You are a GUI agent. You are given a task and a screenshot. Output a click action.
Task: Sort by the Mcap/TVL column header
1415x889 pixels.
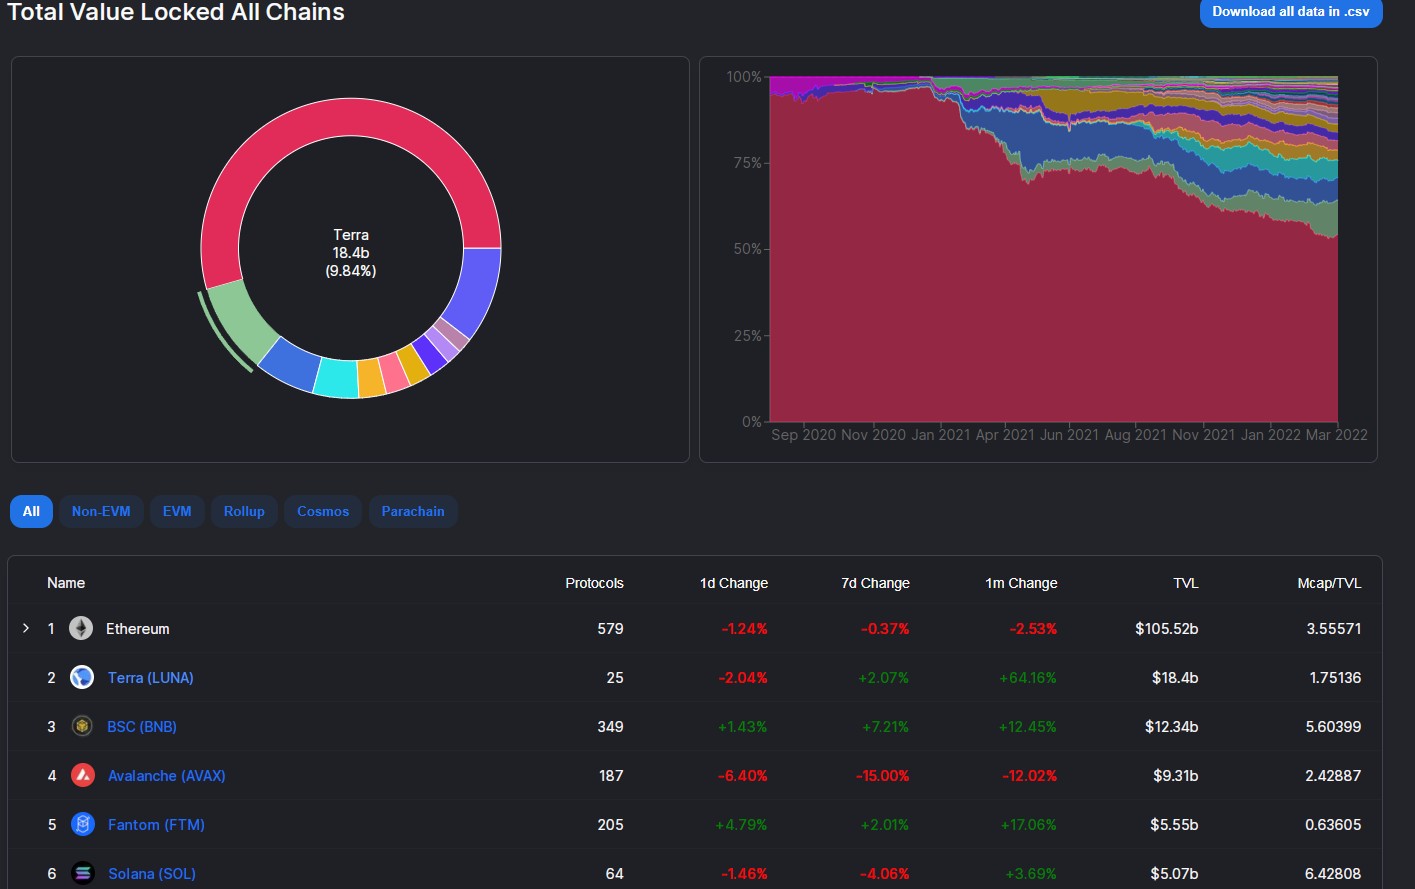click(1329, 582)
